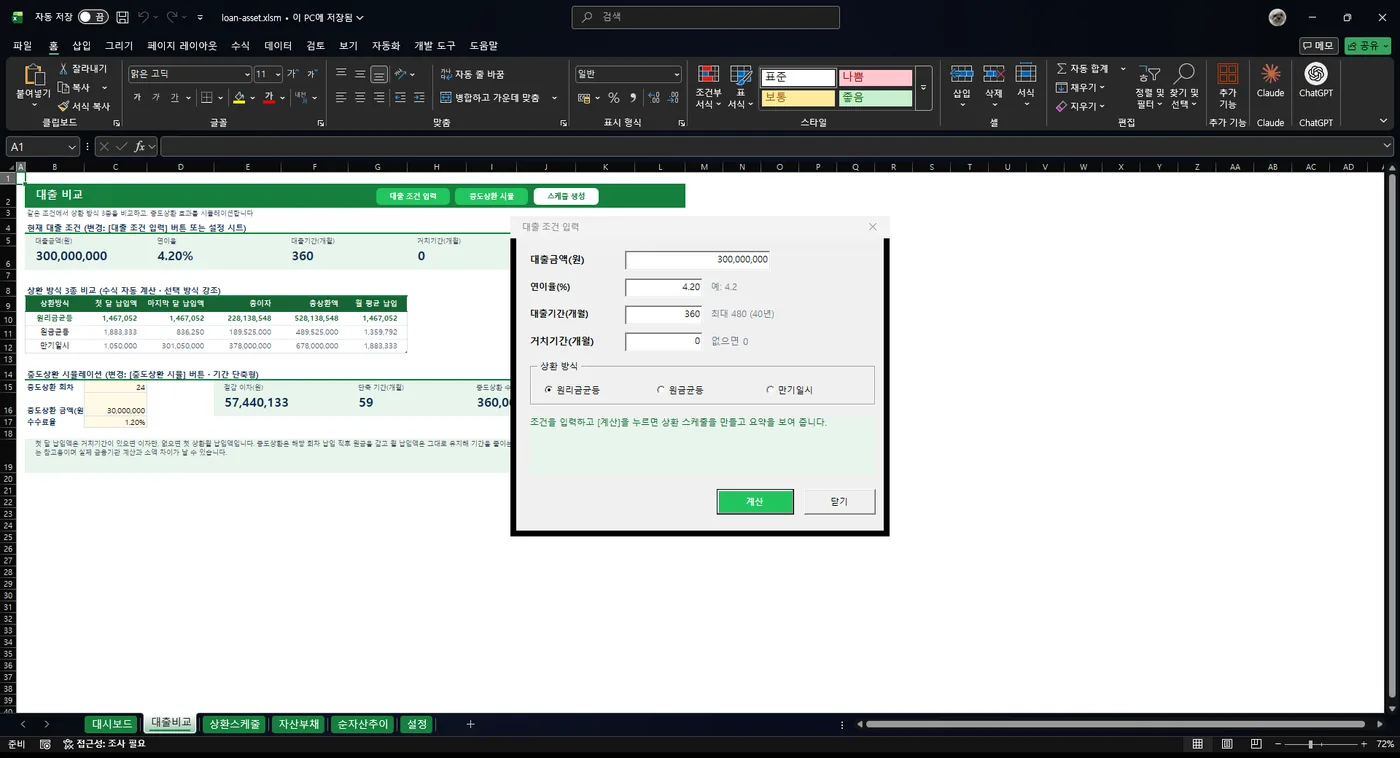Launch the ChatGPT add-in icon
This screenshot has height=758, width=1400.
click(1316, 74)
